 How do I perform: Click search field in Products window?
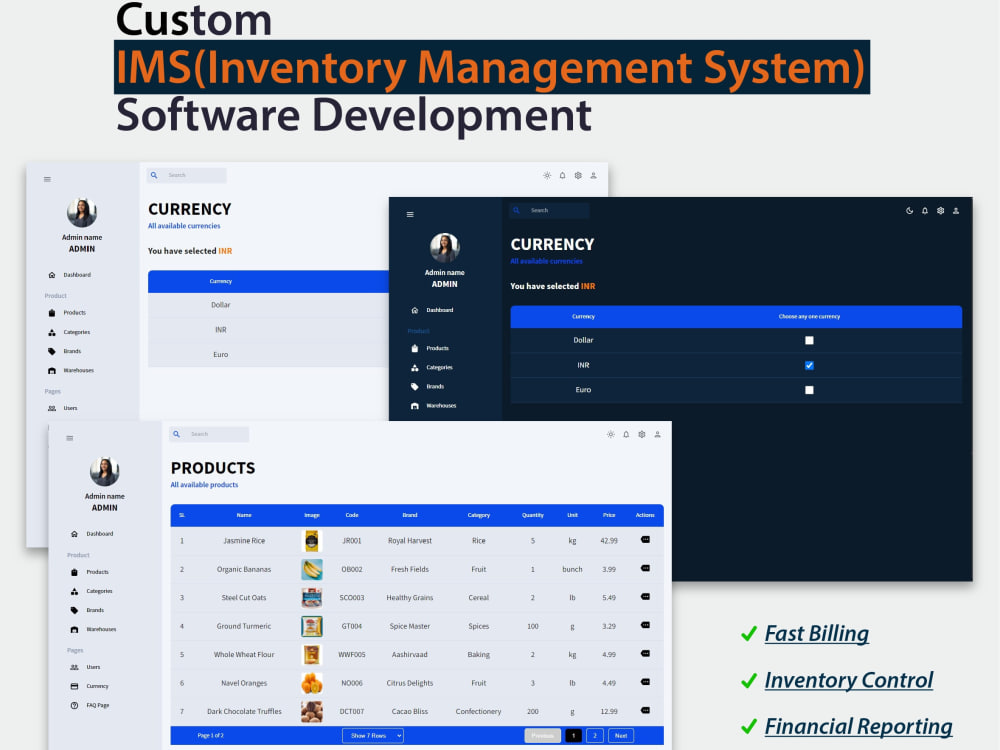pyautogui.click(x=209, y=434)
